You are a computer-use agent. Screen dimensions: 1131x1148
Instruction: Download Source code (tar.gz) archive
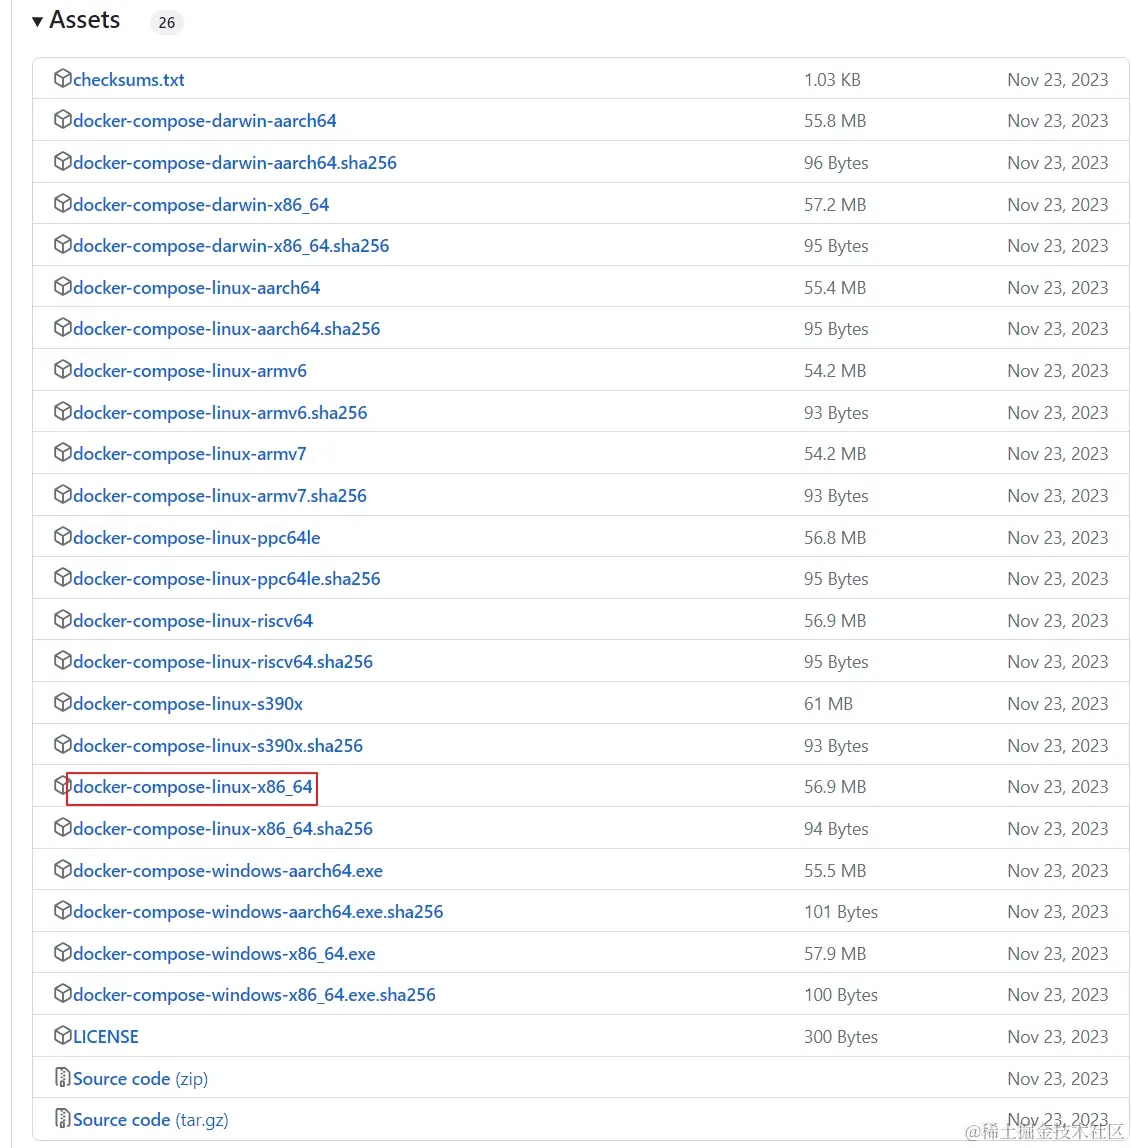pyautogui.click(x=151, y=1120)
